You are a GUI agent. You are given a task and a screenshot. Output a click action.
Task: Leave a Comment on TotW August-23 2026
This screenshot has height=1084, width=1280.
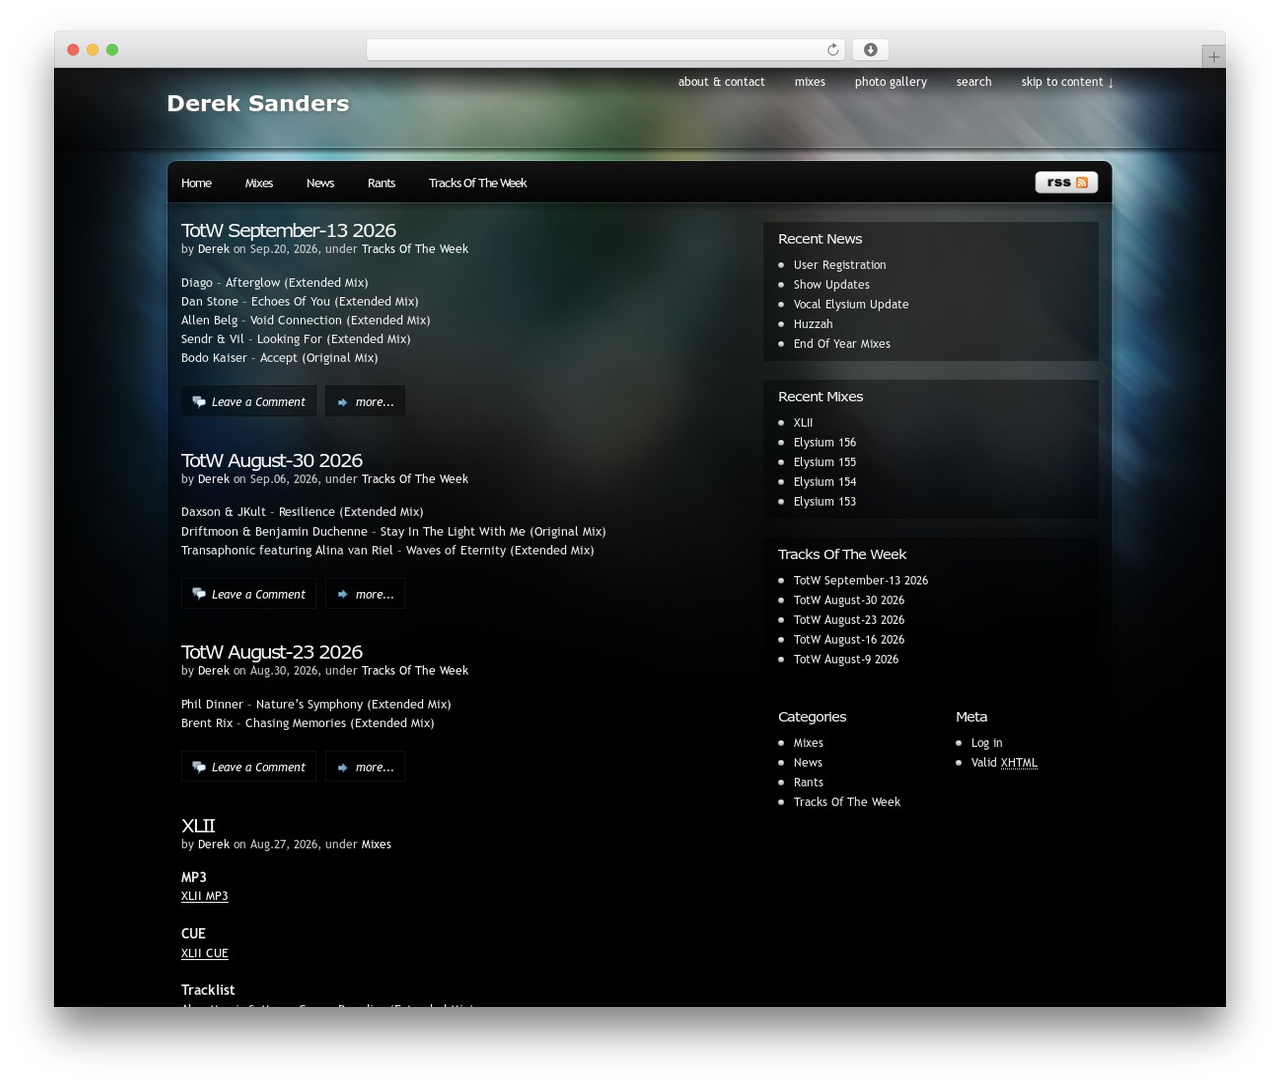(249, 767)
